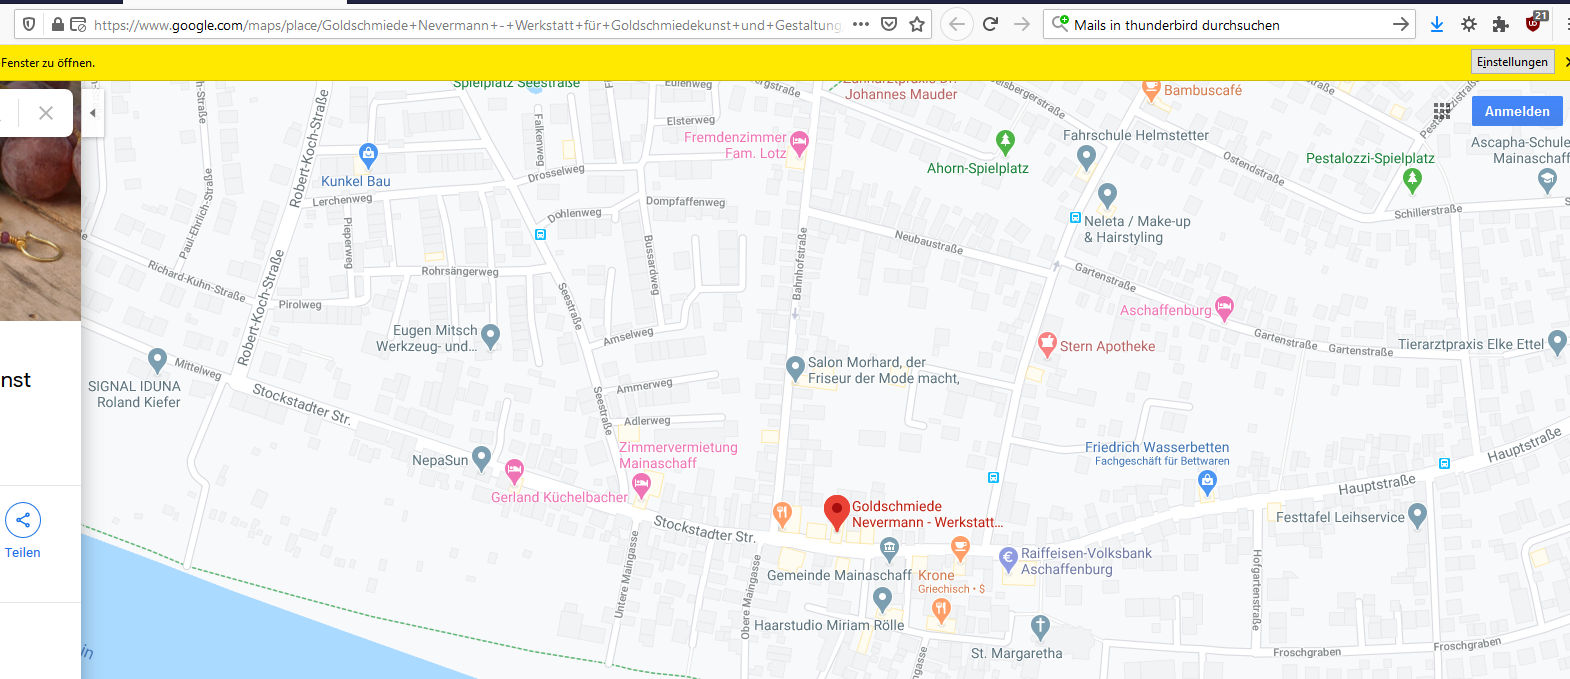1570x679 pixels.
Task: Open the Firefox downloads arrow icon
Action: [x=1437, y=25]
